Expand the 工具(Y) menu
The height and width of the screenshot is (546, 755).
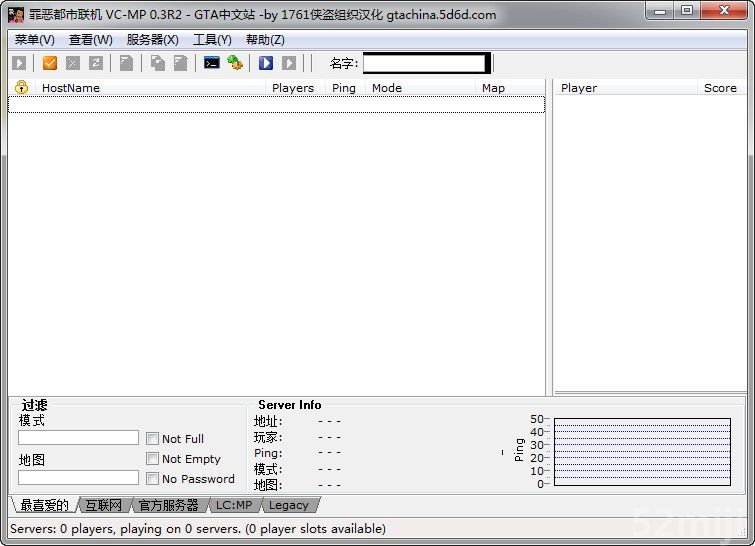click(212, 40)
